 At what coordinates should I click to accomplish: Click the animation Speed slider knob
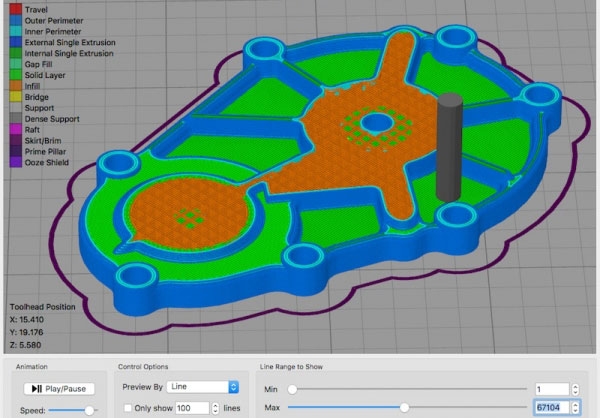point(89,410)
